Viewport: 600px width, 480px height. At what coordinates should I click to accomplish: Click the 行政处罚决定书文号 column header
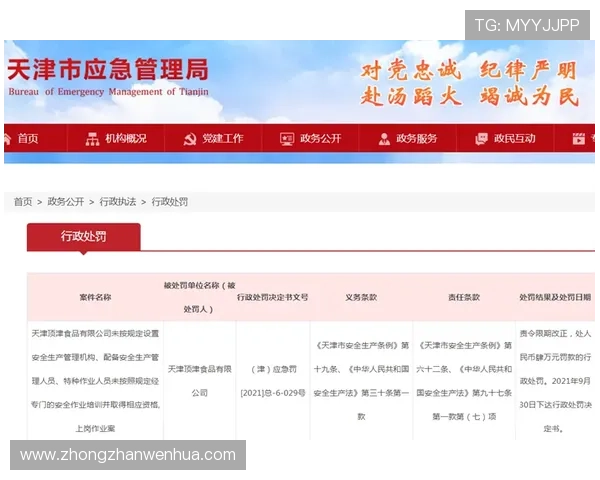click(272, 297)
